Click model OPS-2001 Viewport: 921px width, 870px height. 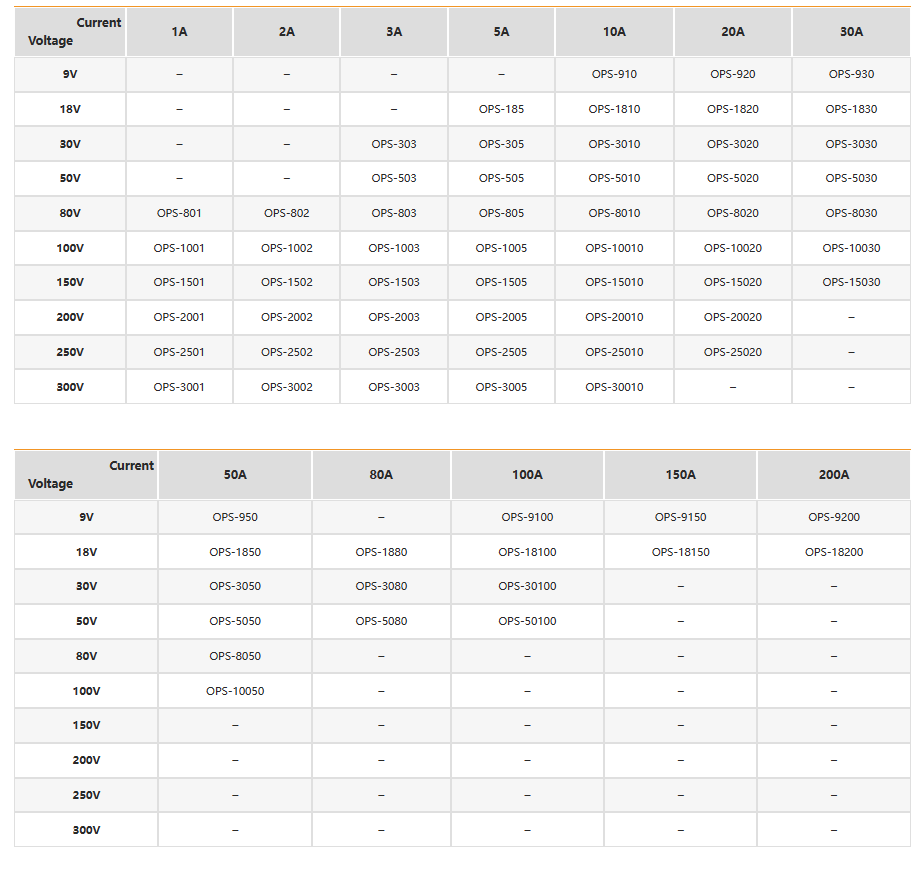pos(179,317)
